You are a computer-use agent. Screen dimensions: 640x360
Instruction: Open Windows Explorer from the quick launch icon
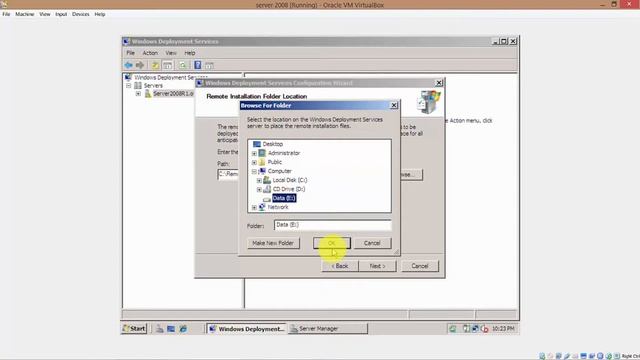(x=183, y=329)
